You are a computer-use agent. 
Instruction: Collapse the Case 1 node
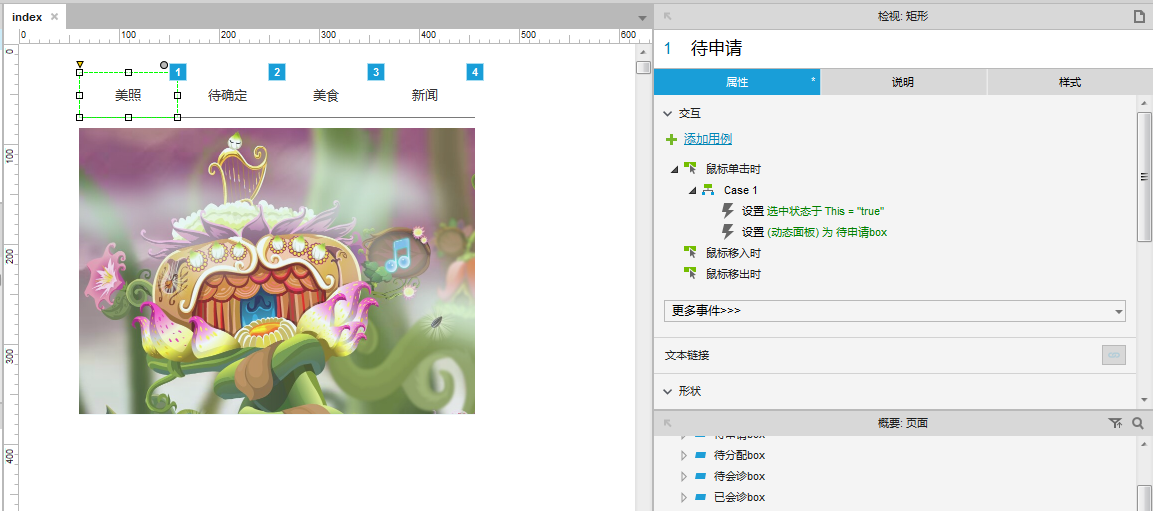692,190
